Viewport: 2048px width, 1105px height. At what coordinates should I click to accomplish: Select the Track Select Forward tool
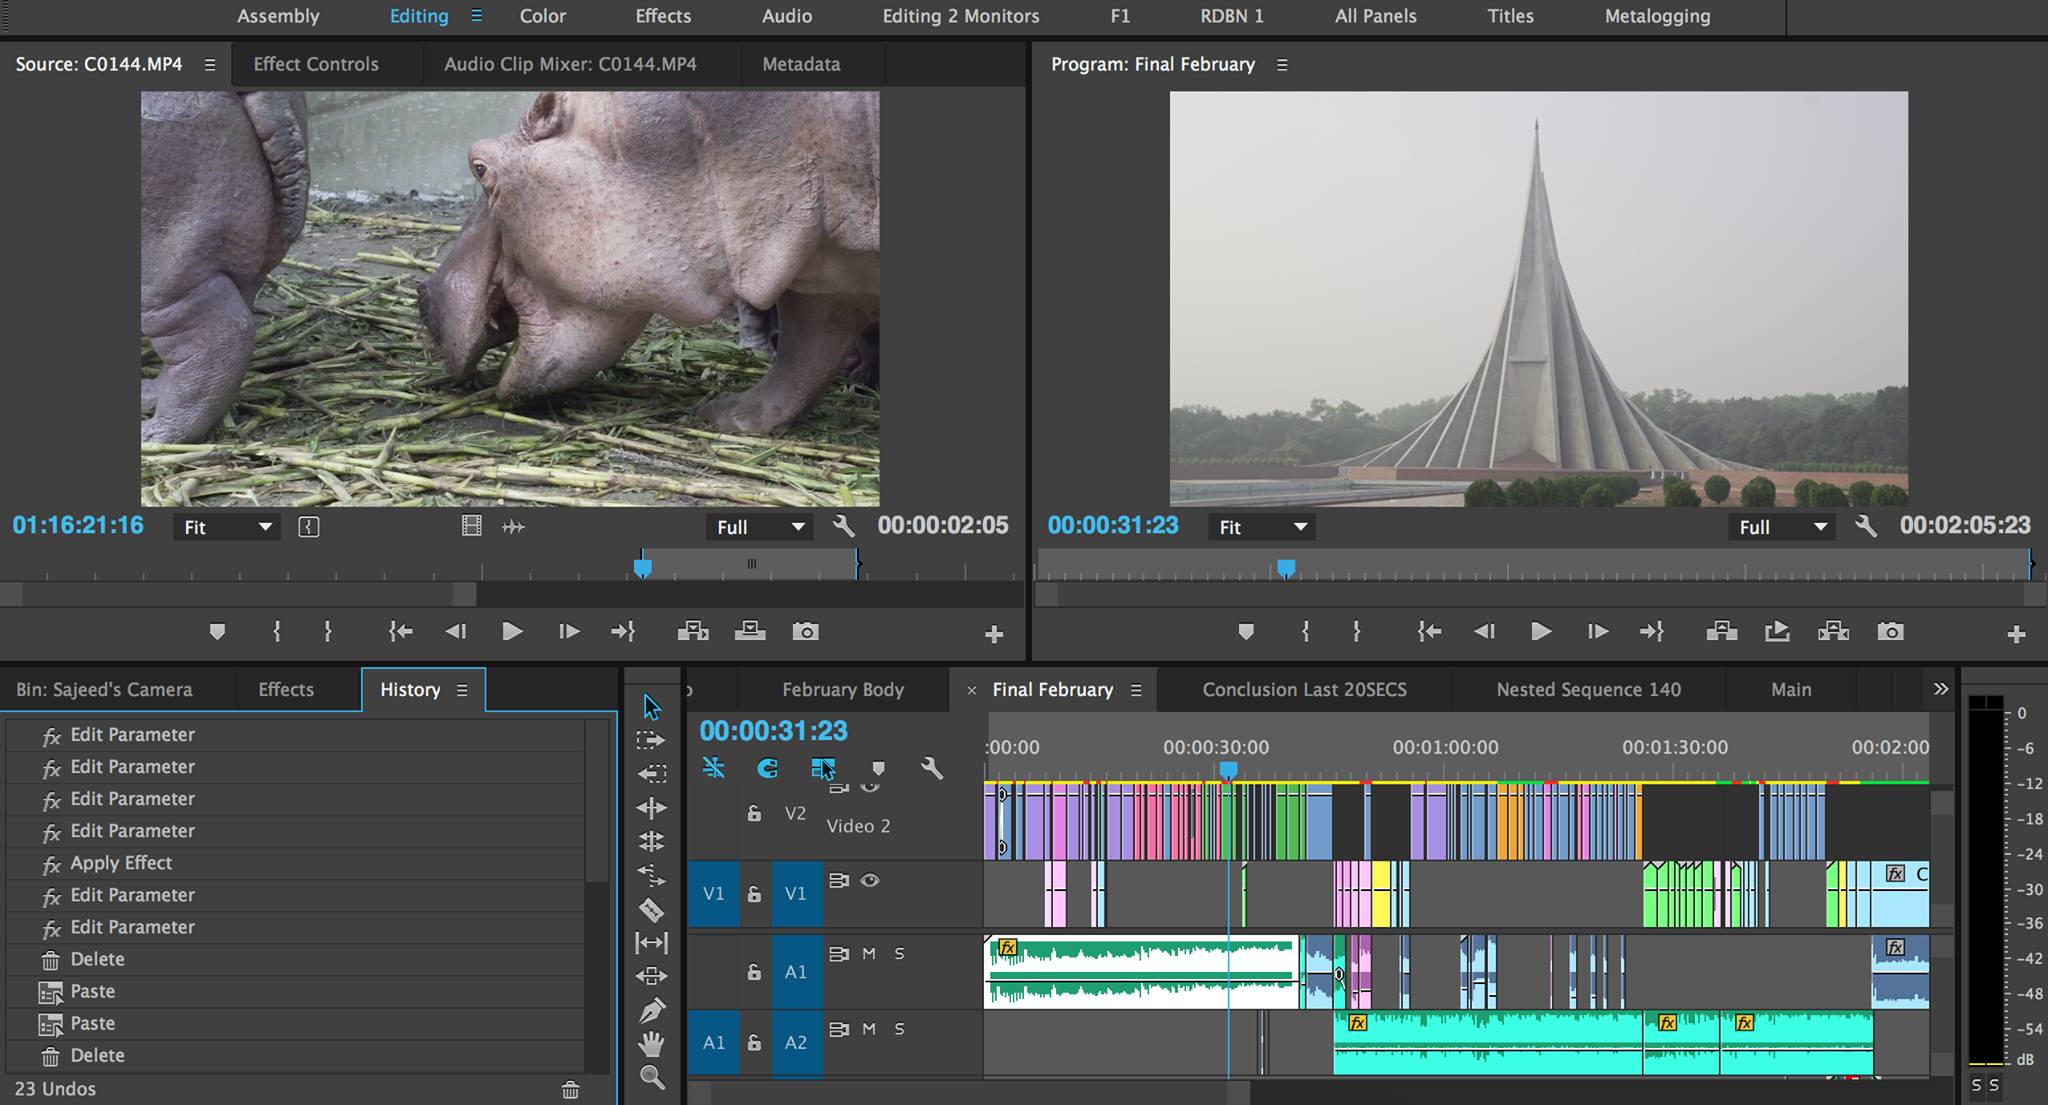click(x=651, y=740)
